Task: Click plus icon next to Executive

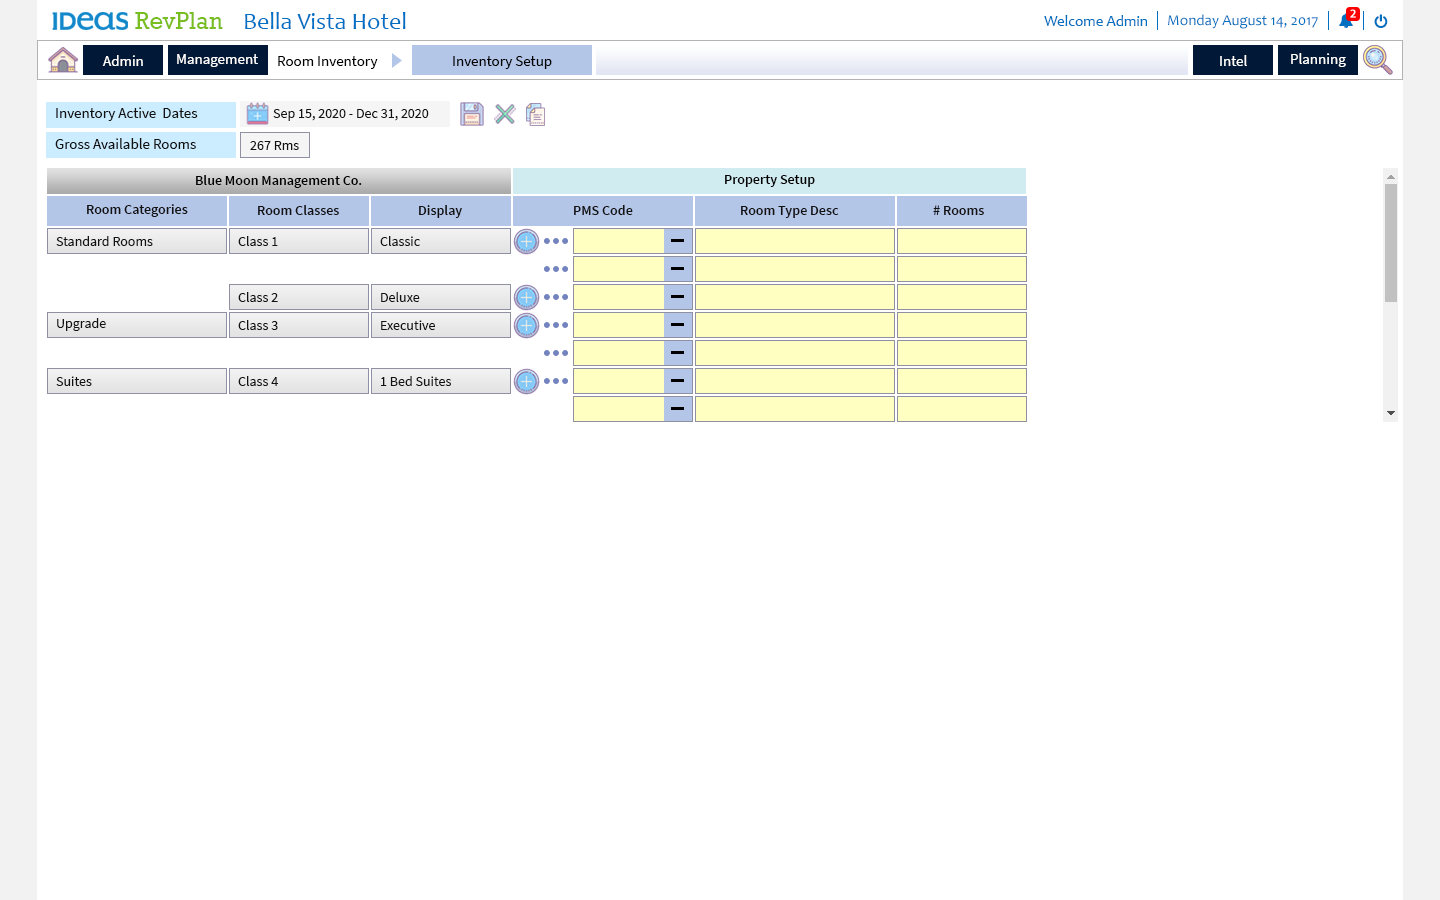Action: tap(526, 325)
